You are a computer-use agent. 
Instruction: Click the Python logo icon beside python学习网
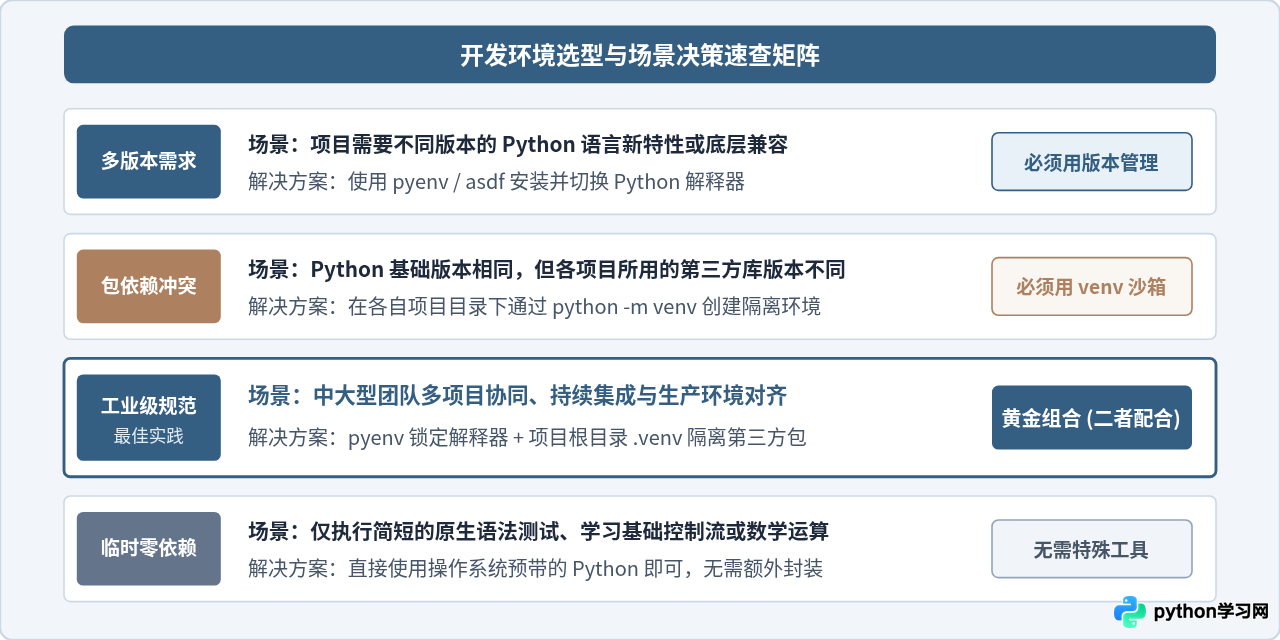coord(1130,611)
